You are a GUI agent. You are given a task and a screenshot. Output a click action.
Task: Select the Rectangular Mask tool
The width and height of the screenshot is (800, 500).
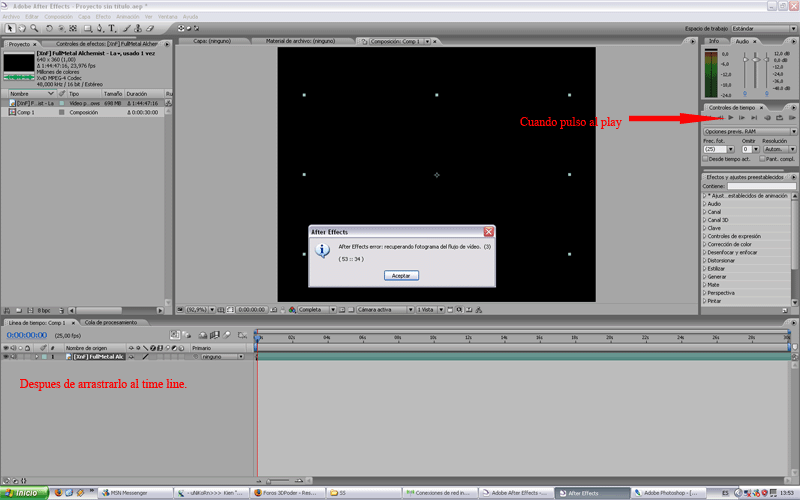click(88, 29)
